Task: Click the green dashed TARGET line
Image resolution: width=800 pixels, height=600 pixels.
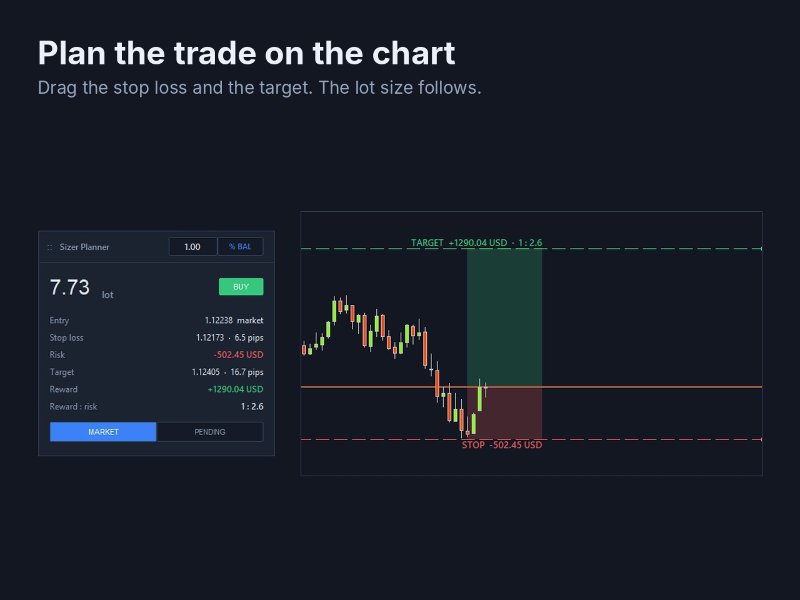Action: click(652, 249)
